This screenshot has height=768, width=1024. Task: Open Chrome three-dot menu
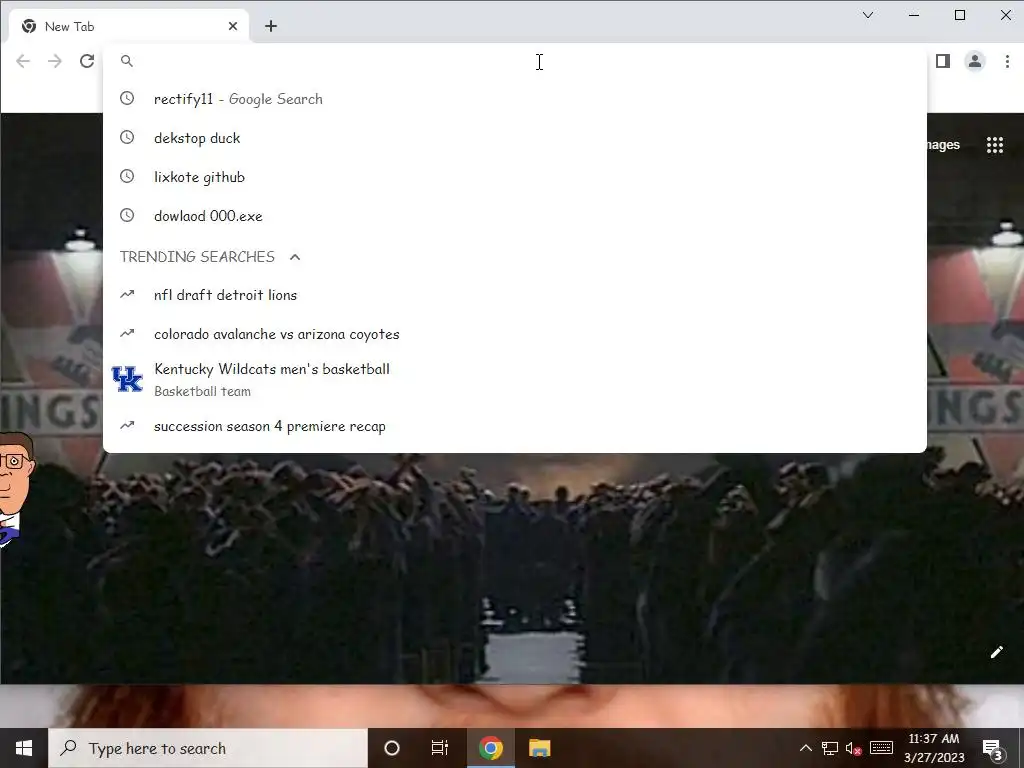pos(1007,61)
